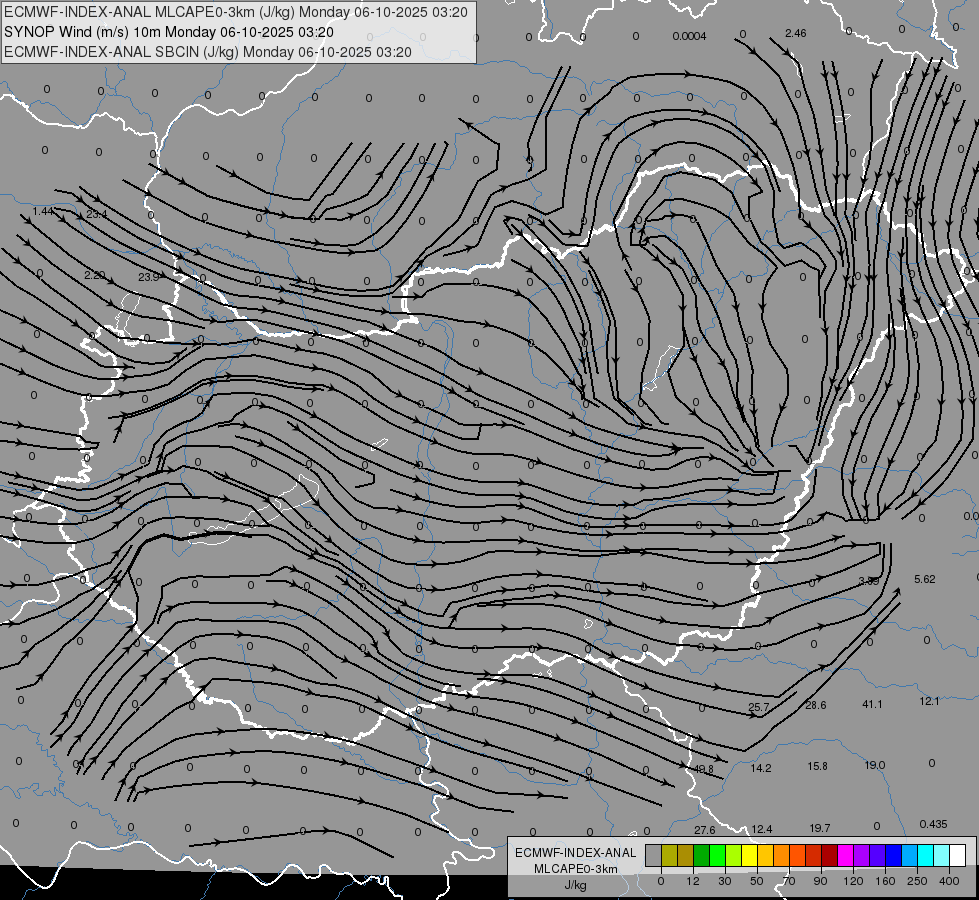This screenshot has width=979, height=900.
Task: Click the white legend swatch
Action: tap(957, 855)
